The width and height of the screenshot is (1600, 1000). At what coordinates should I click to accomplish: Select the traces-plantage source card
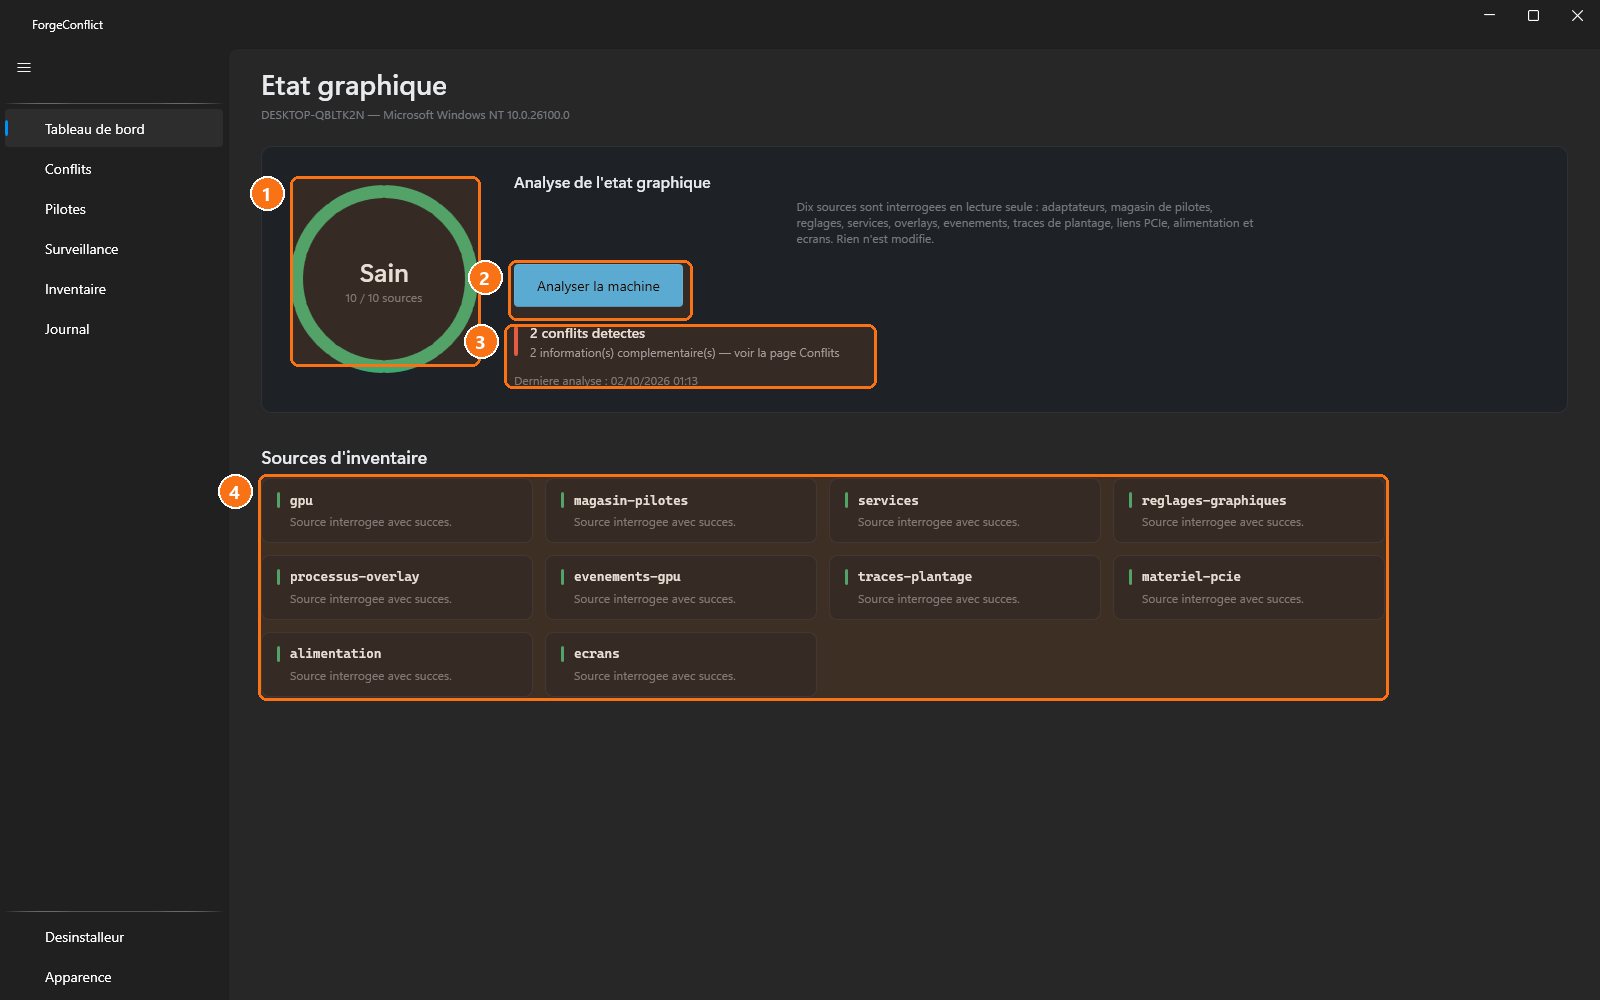tap(965, 587)
